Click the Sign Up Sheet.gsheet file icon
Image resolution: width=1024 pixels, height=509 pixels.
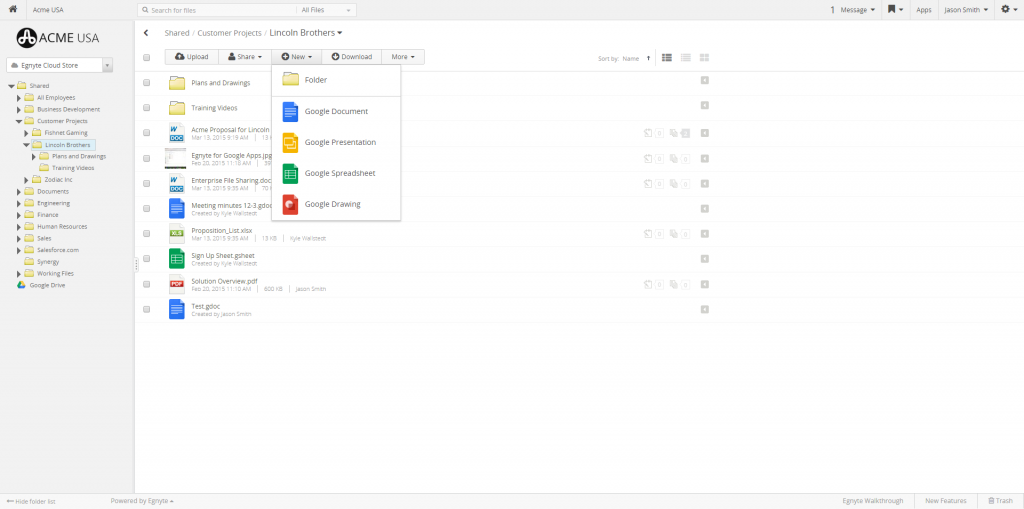[177, 259]
